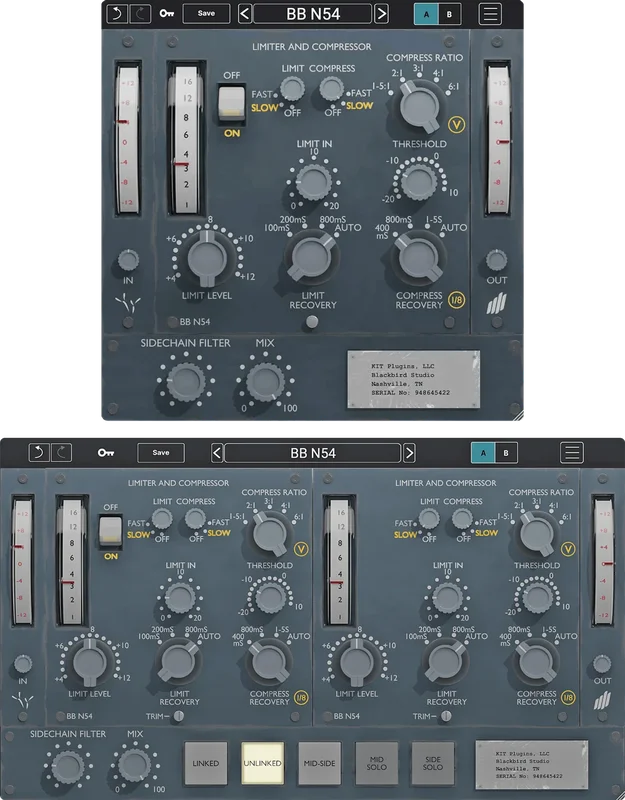Click MIX knob in bottom stereo window
The height and width of the screenshot is (800, 625).
point(134,765)
